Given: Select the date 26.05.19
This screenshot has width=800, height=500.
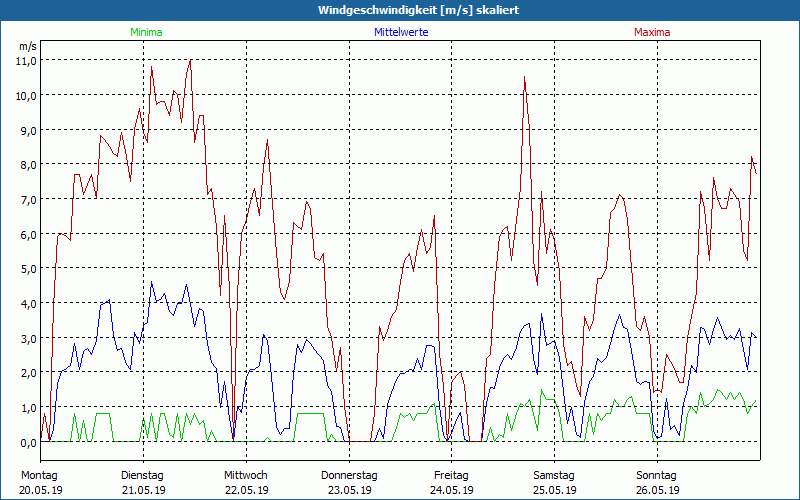Looking at the screenshot, I should coord(657,490).
